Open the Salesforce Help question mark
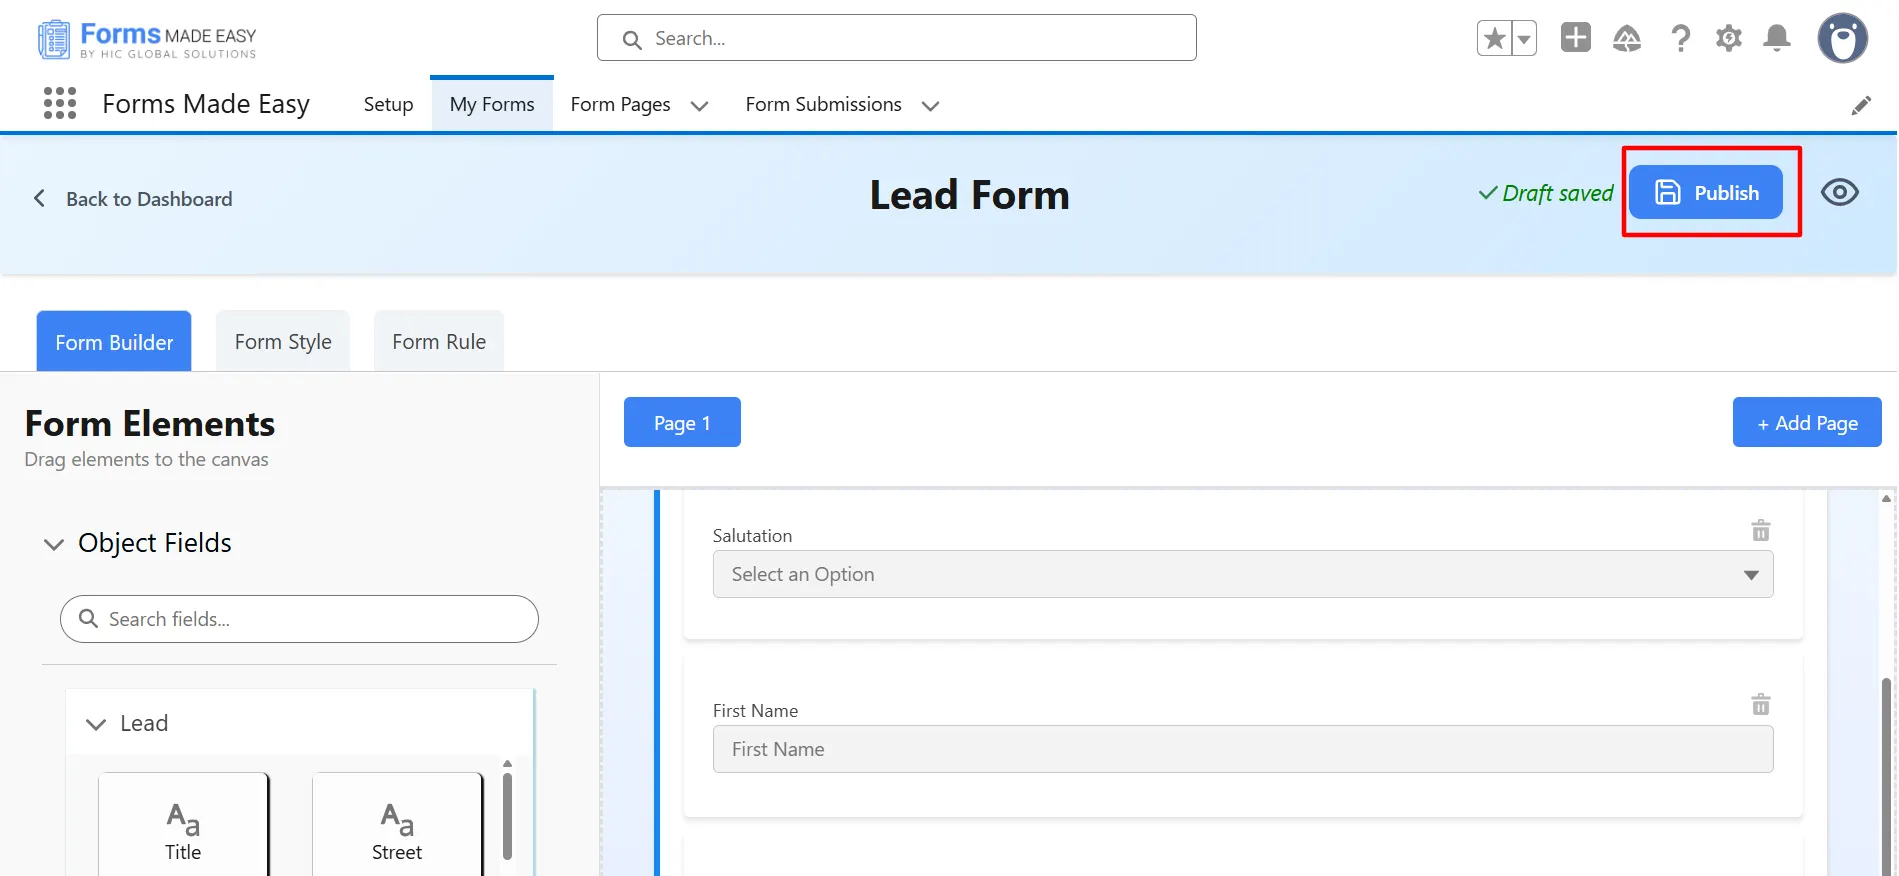Viewport: 1899px width, 876px height. (1680, 39)
